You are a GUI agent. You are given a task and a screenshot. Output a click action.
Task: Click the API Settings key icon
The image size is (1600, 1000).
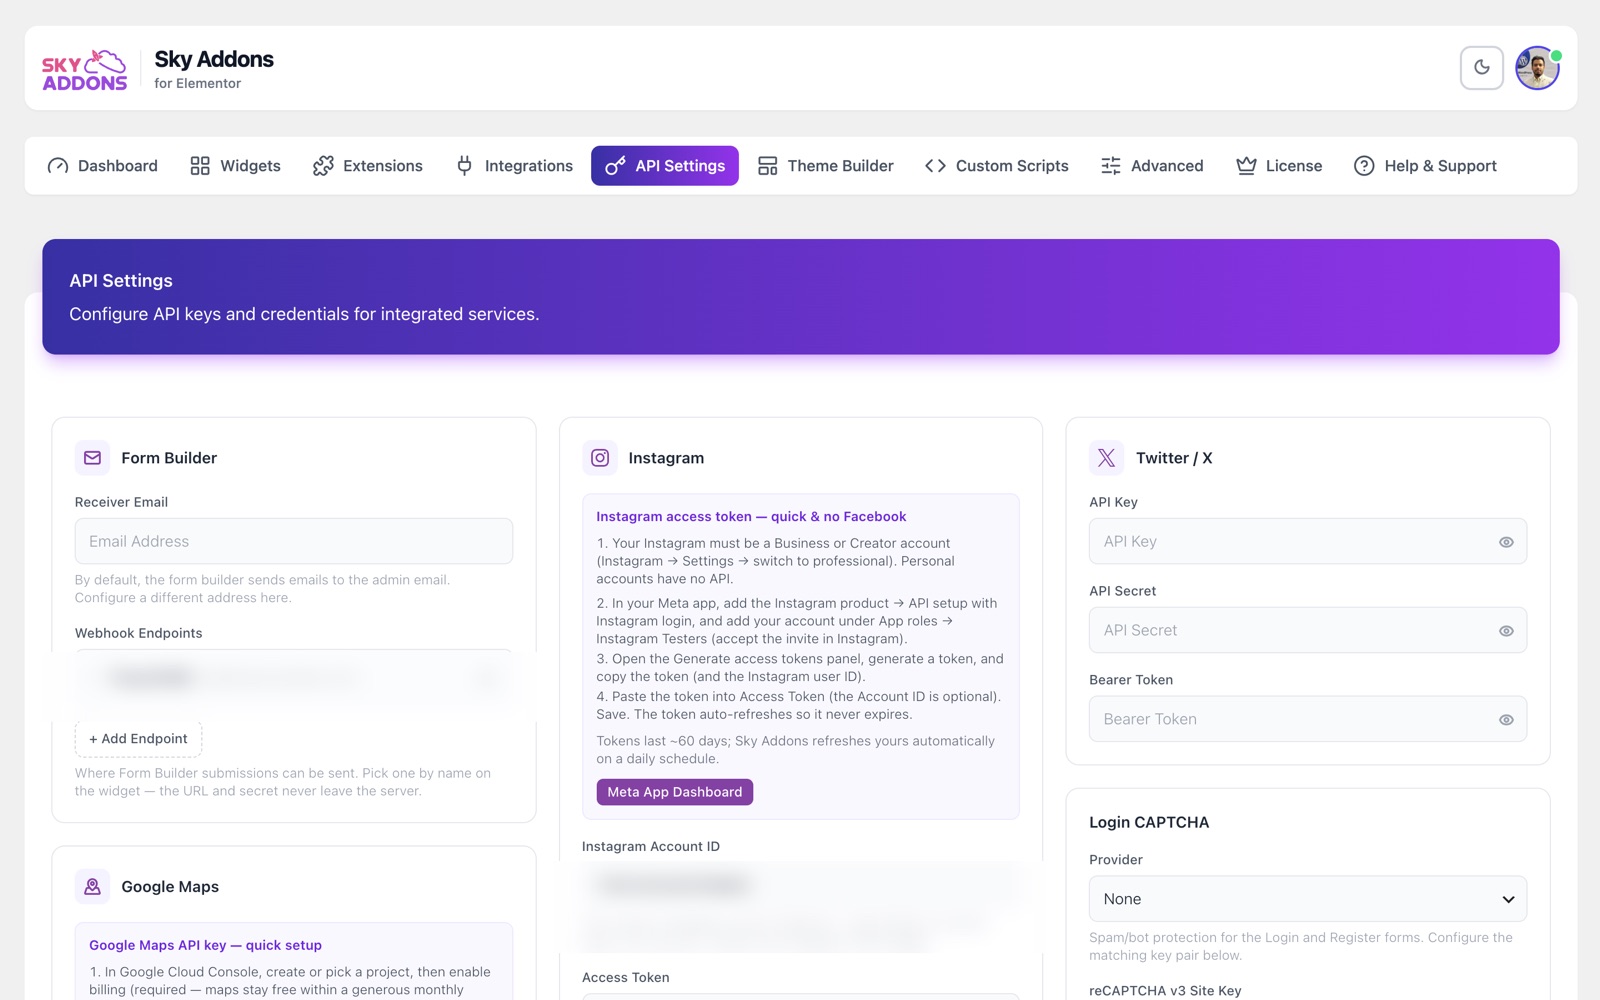[615, 166]
